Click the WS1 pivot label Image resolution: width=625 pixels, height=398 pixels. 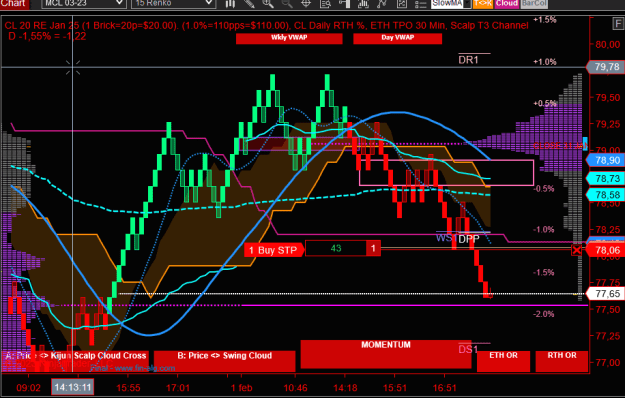446,238
